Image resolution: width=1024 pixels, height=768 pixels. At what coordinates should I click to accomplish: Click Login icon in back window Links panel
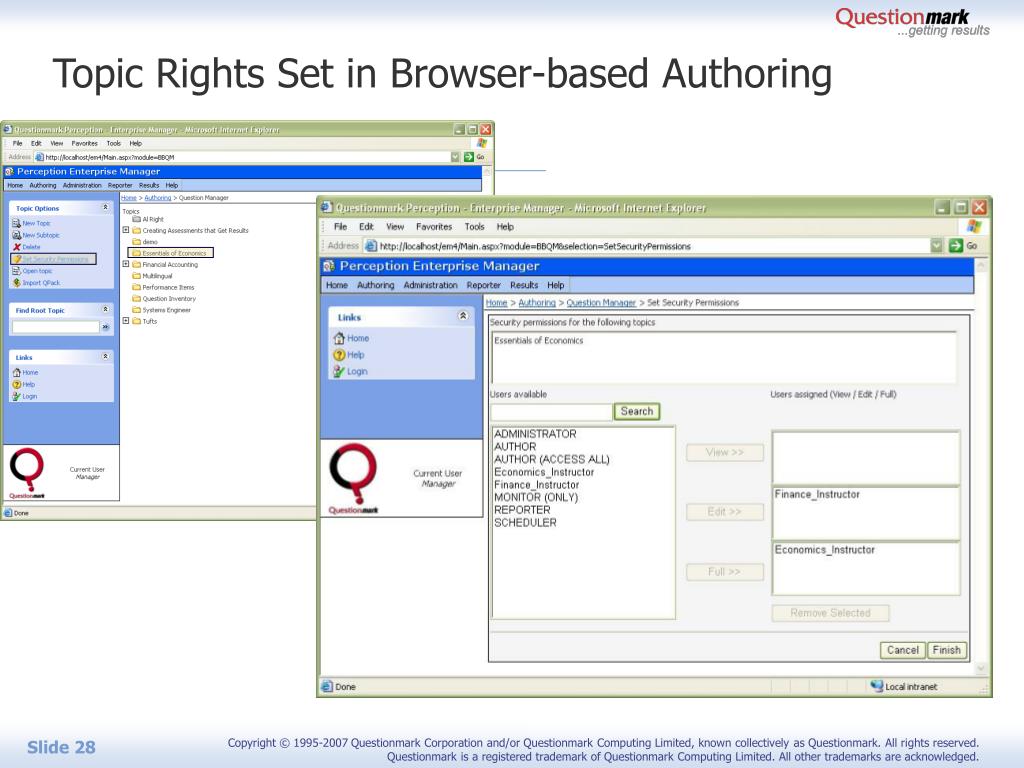16,396
